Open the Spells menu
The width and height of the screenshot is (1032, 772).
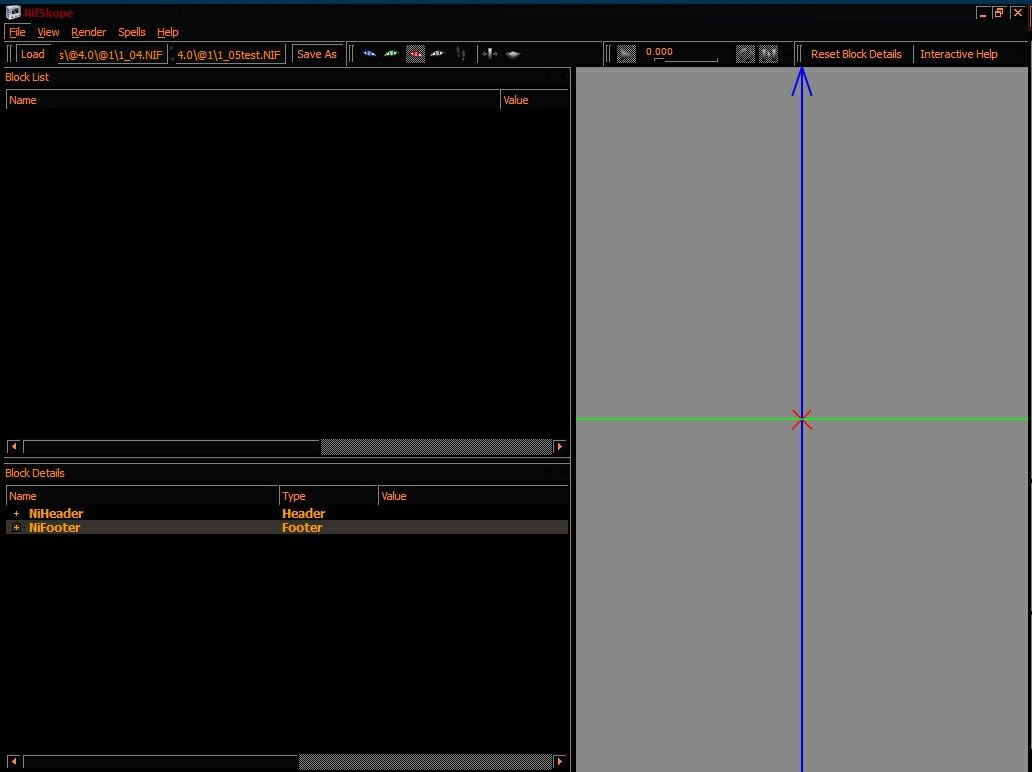click(132, 32)
